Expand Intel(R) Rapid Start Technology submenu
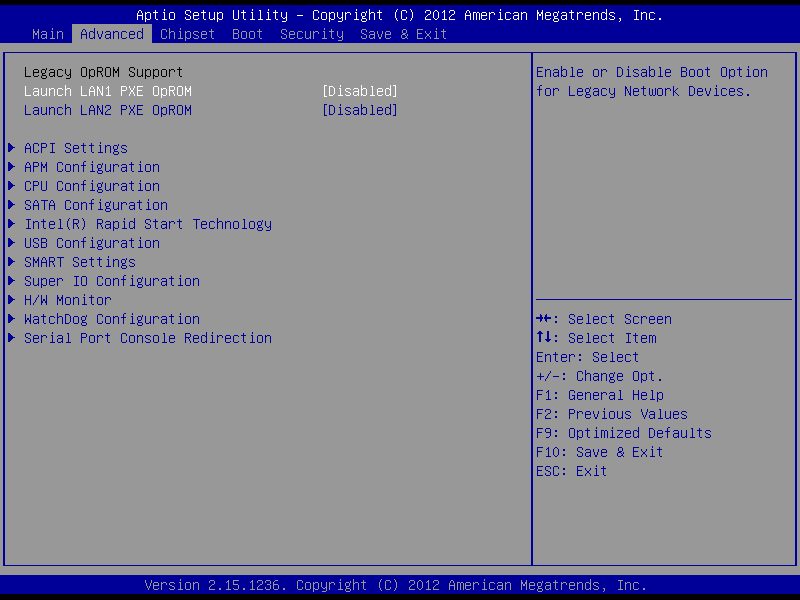This screenshot has height=600, width=800. click(x=147, y=224)
